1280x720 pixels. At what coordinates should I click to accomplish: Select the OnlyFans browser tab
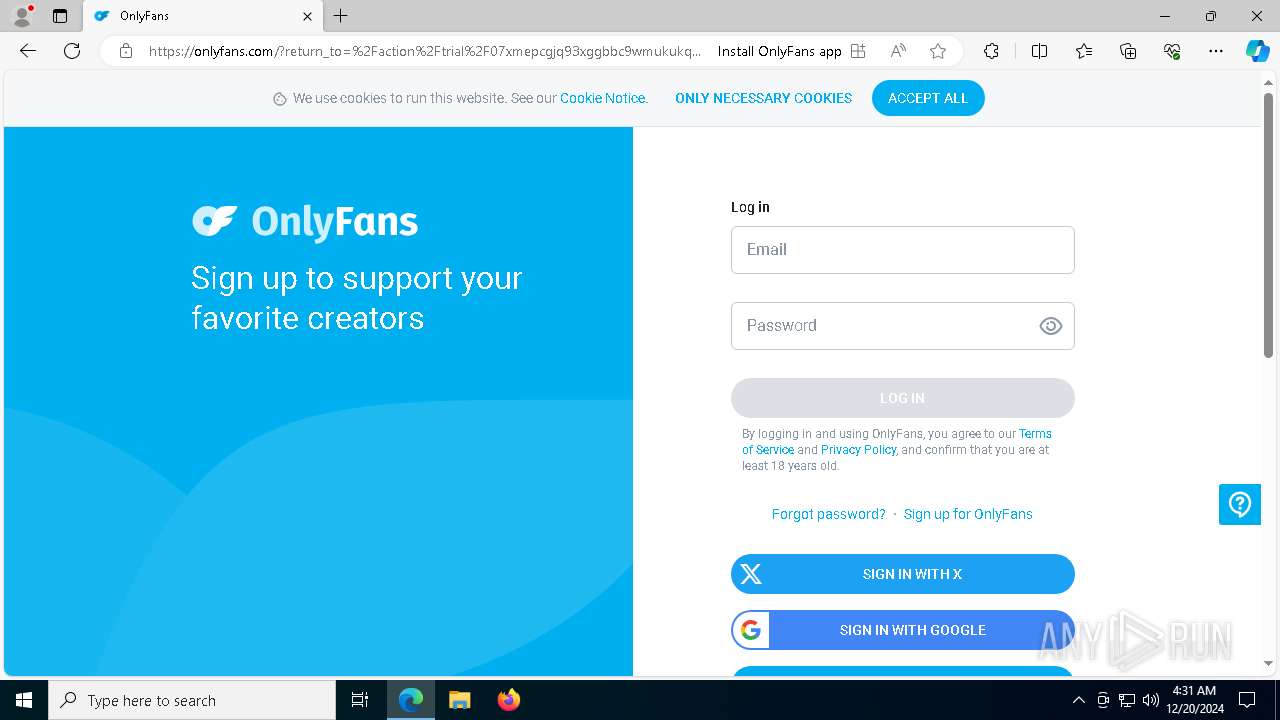[203, 16]
